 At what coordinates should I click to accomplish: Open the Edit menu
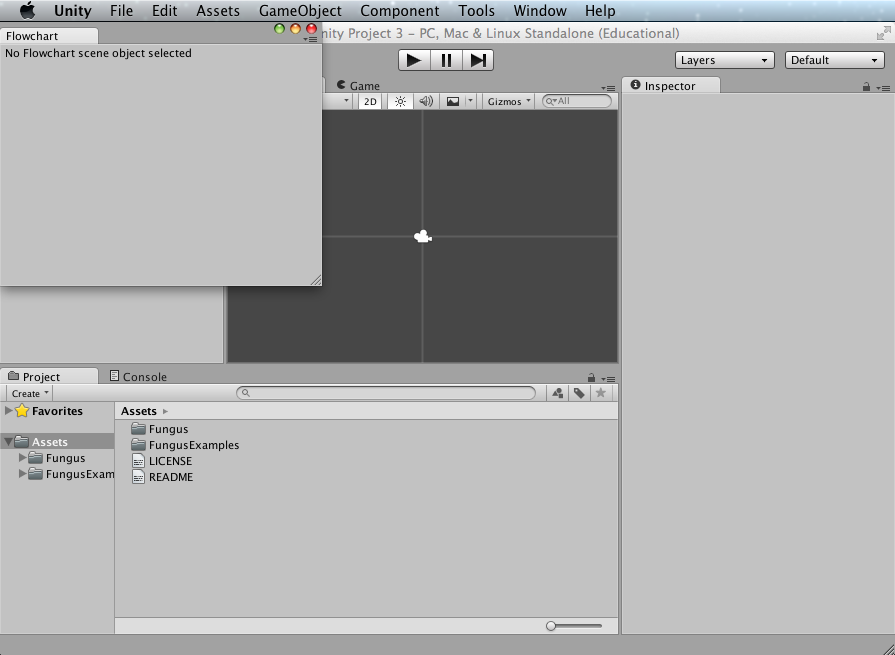(x=164, y=11)
